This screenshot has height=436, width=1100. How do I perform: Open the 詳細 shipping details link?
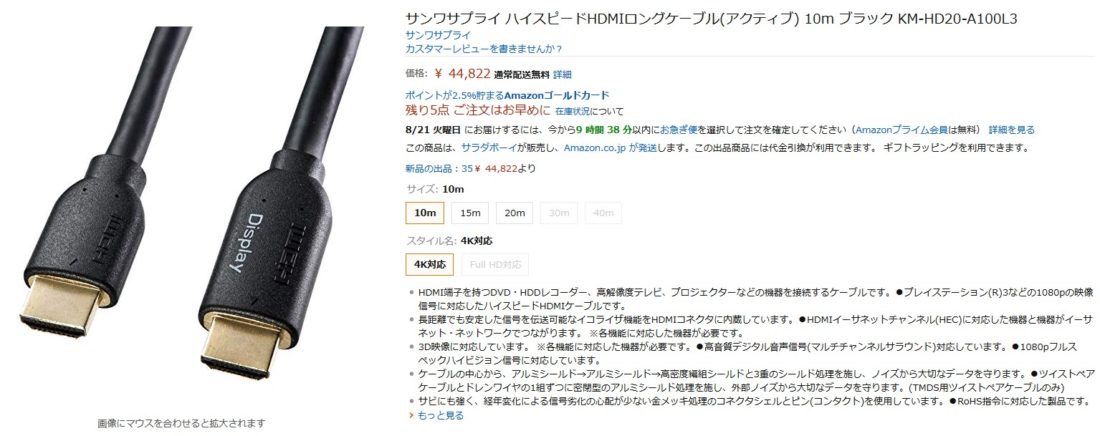pos(562,74)
